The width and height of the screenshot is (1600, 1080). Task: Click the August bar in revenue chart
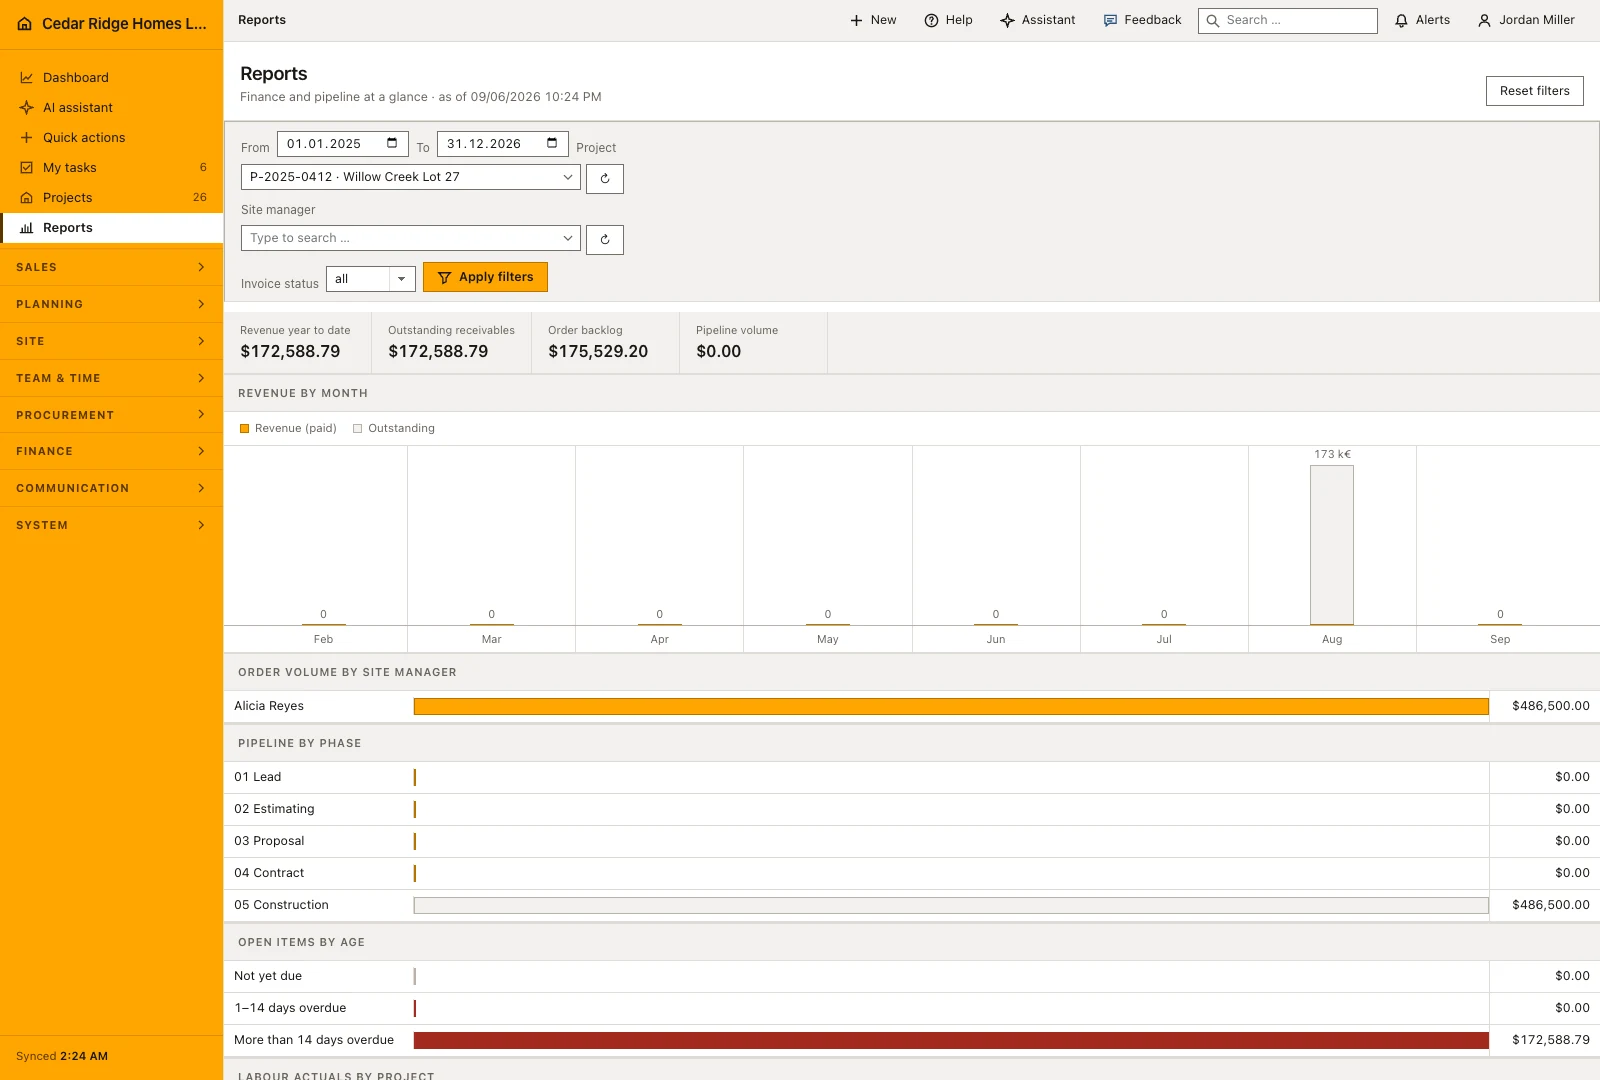click(x=1332, y=545)
